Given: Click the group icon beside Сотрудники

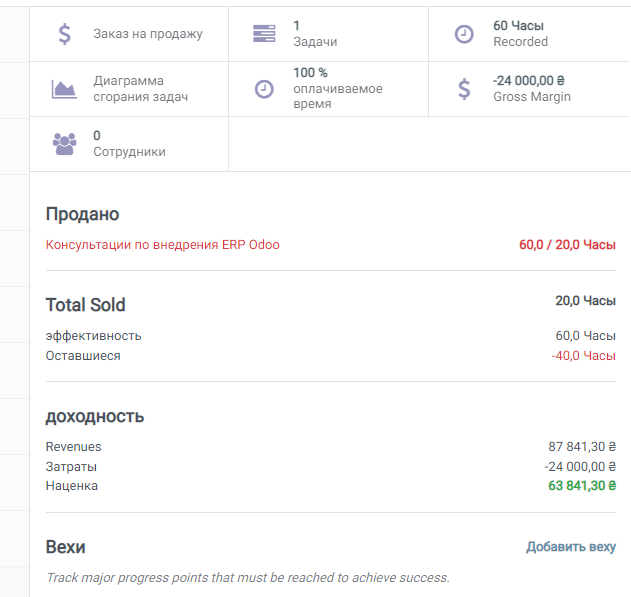Looking at the screenshot, I should coord(64,144).
